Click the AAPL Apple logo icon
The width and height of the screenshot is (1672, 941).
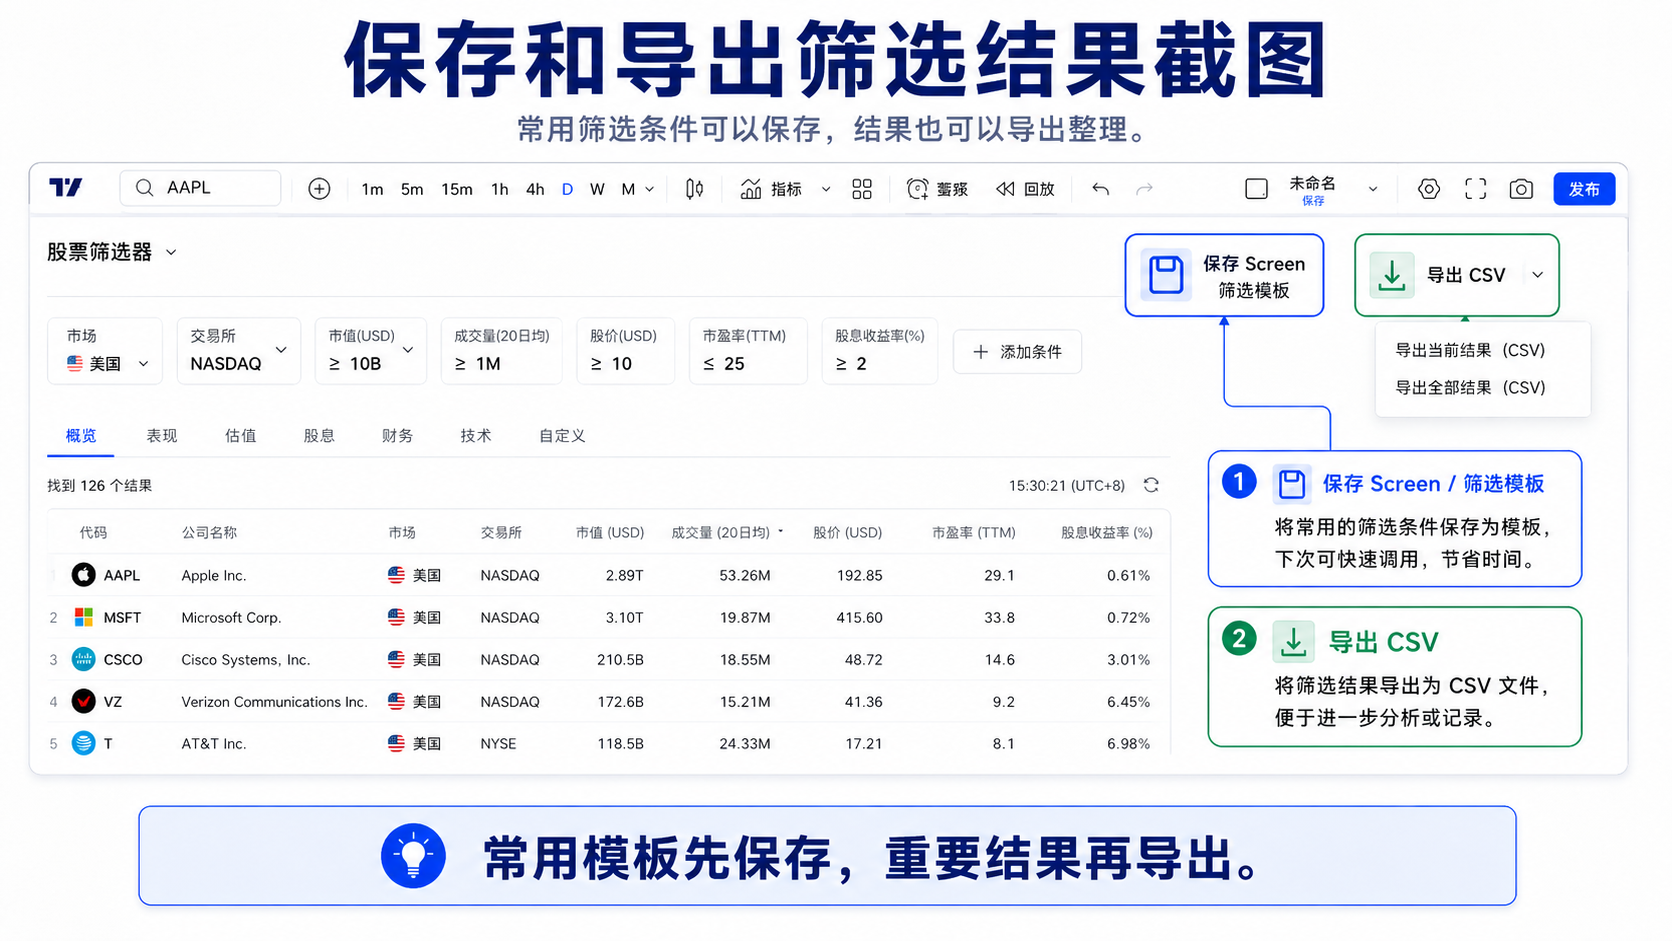coord(84,575)
